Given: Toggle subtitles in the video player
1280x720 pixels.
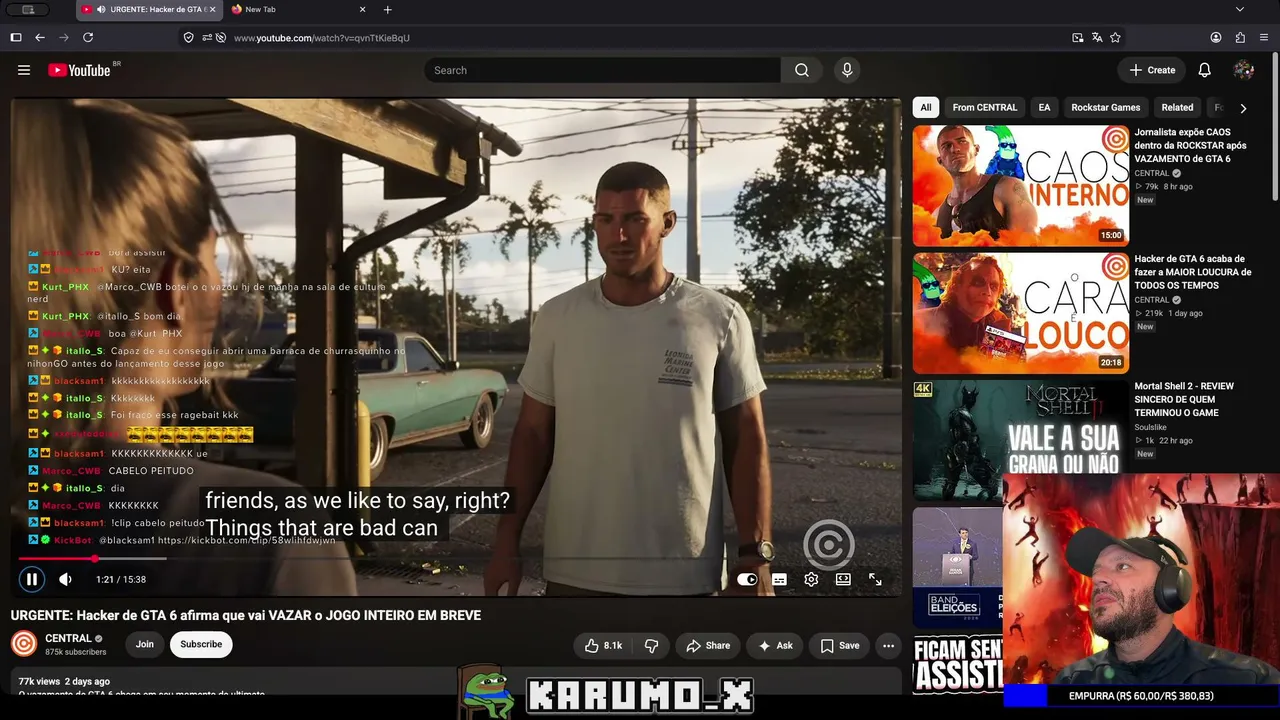Looking at the screenshot, I should (x=779, y=579).
